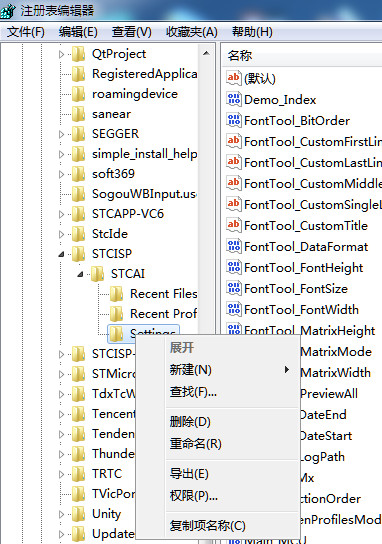Click the tree scrollbar up arrow
The height and width of the screenshot is (544, 382).
point(206,53)
